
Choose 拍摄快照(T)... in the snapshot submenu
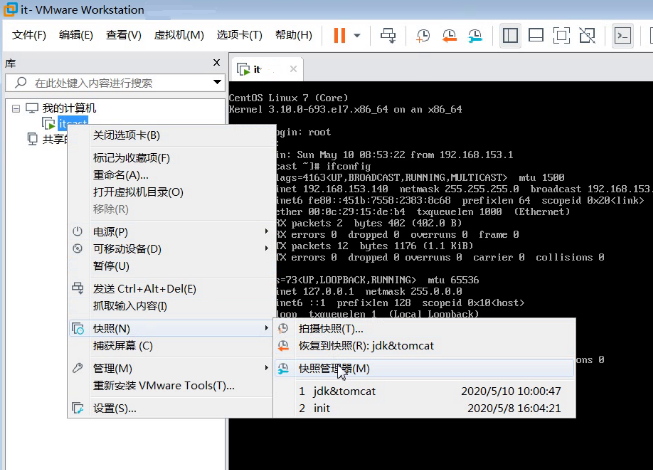(x=424, y=328)
